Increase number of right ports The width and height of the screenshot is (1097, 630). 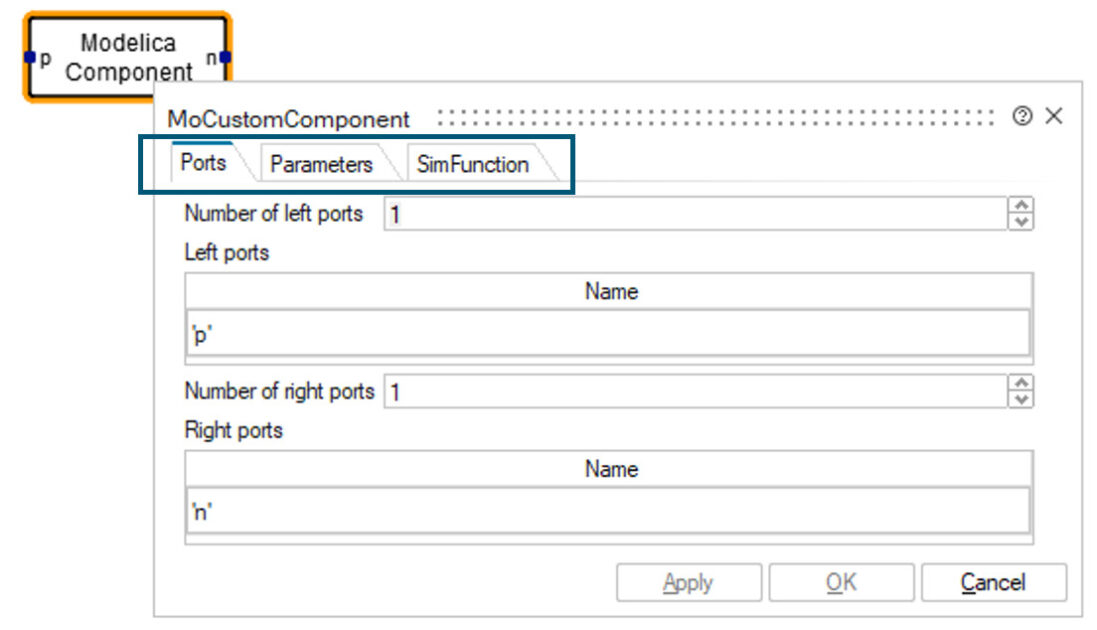(1021, 384)
